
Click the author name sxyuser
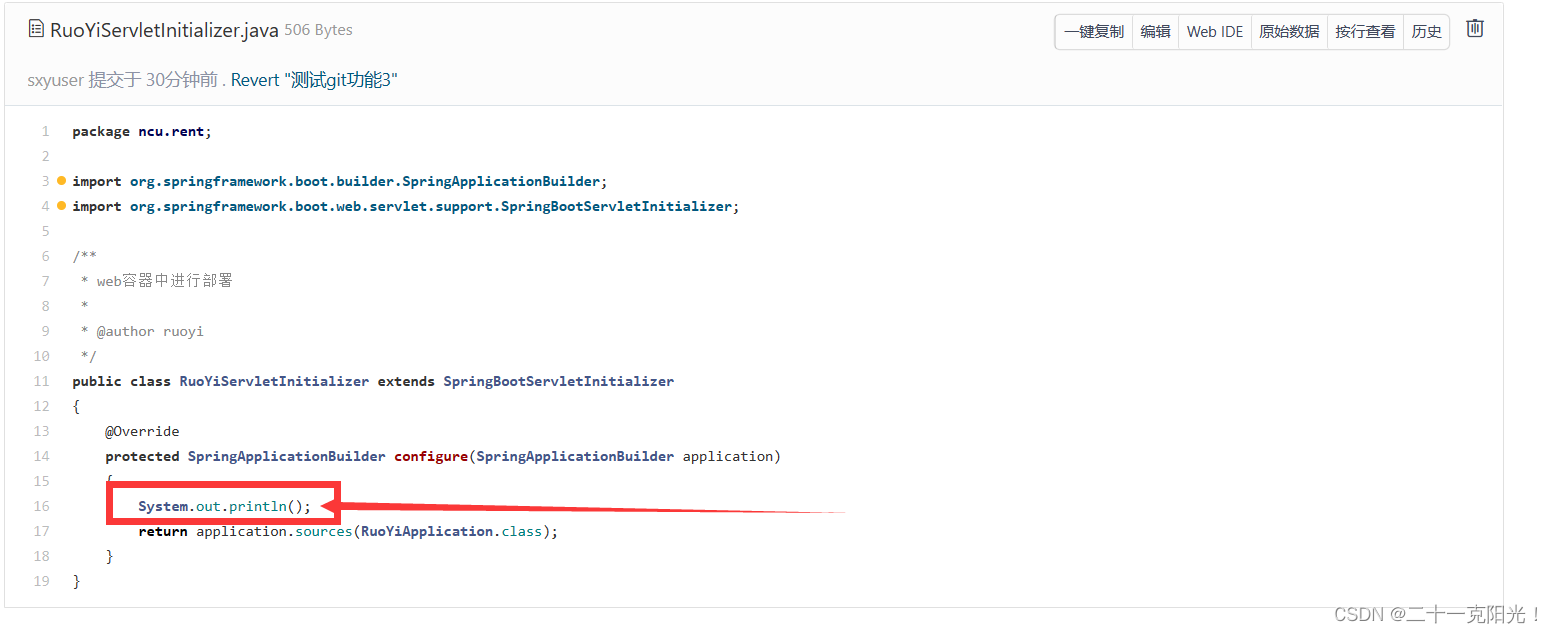pos(56,80)
